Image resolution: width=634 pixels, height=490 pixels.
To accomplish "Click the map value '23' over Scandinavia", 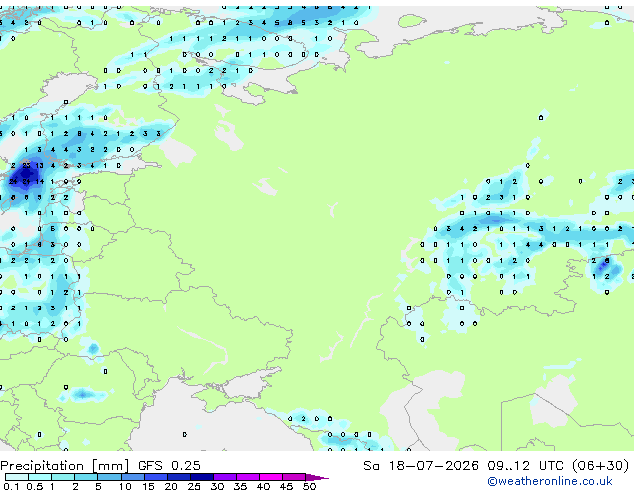I will (x=26, y=165).
